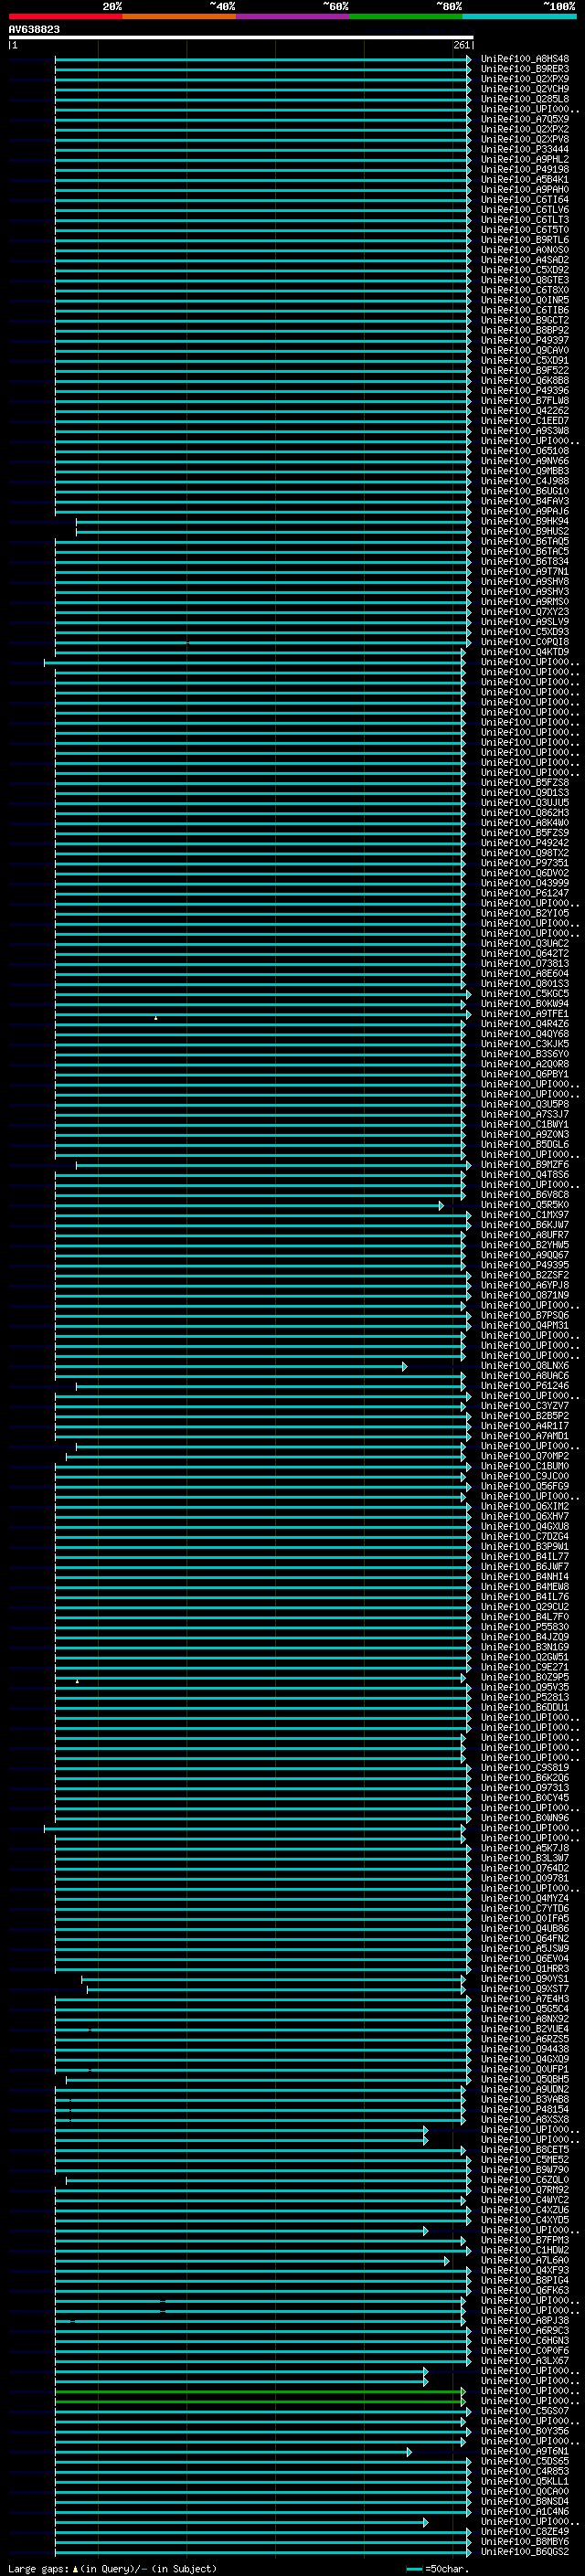Select the UniRef100_P49242 label

525,842
